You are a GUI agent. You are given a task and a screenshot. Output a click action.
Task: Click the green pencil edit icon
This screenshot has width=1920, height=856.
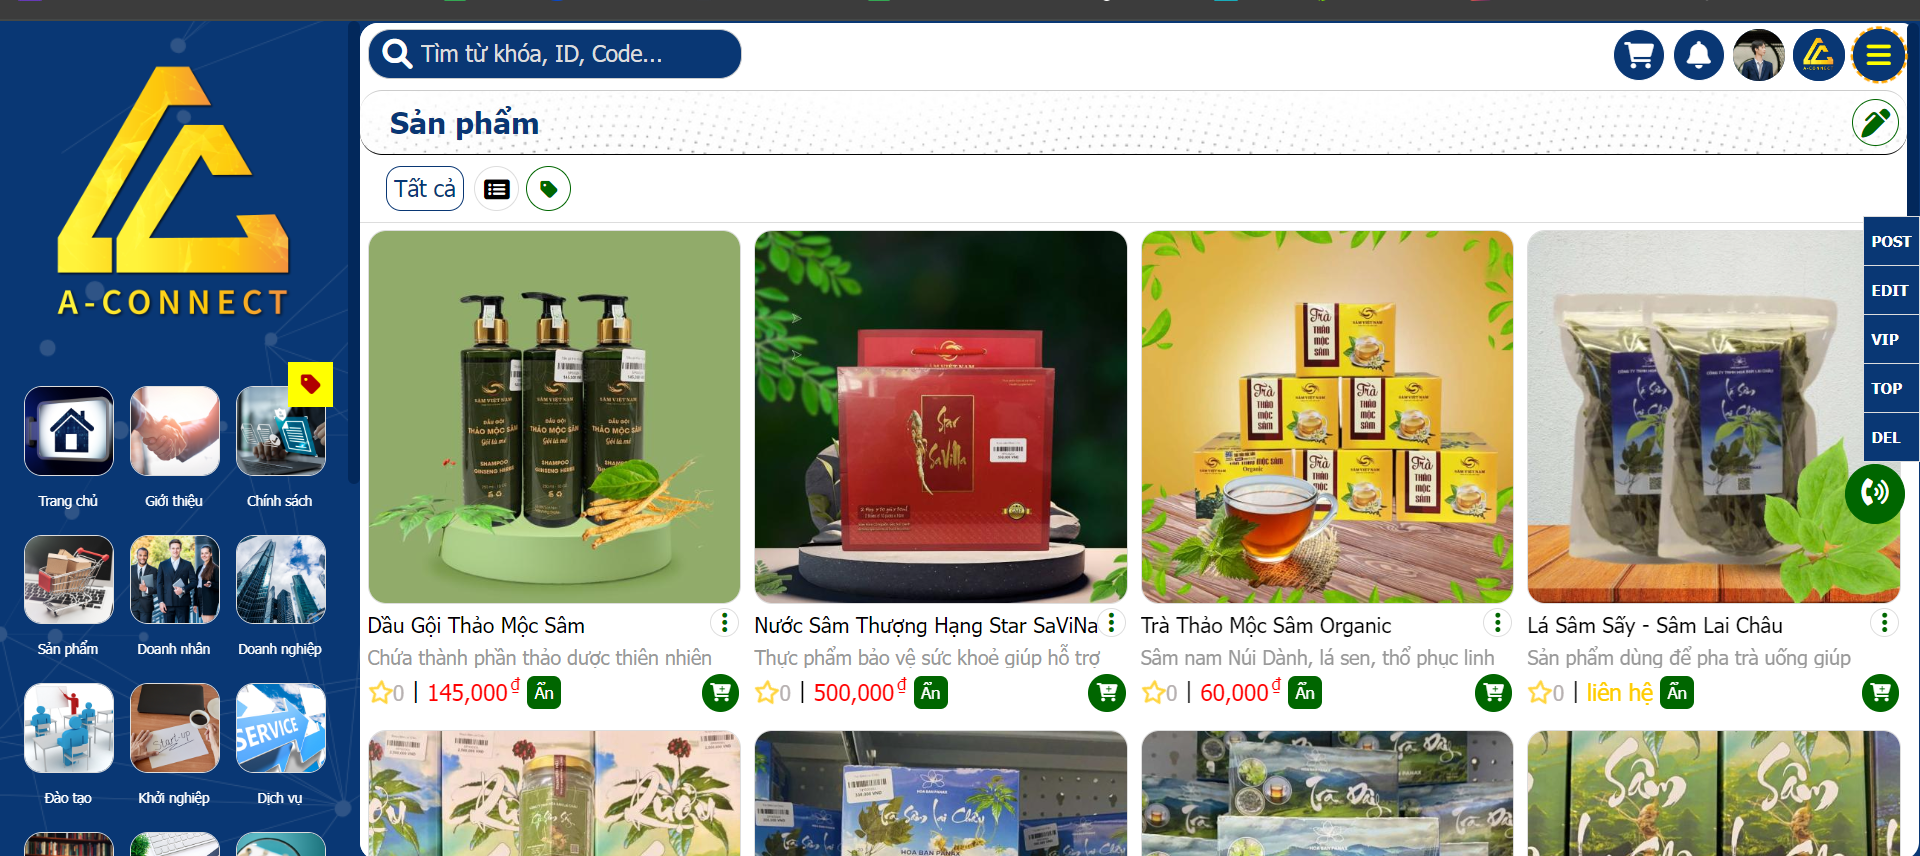pyautogui.click(x=1875, y=123)
